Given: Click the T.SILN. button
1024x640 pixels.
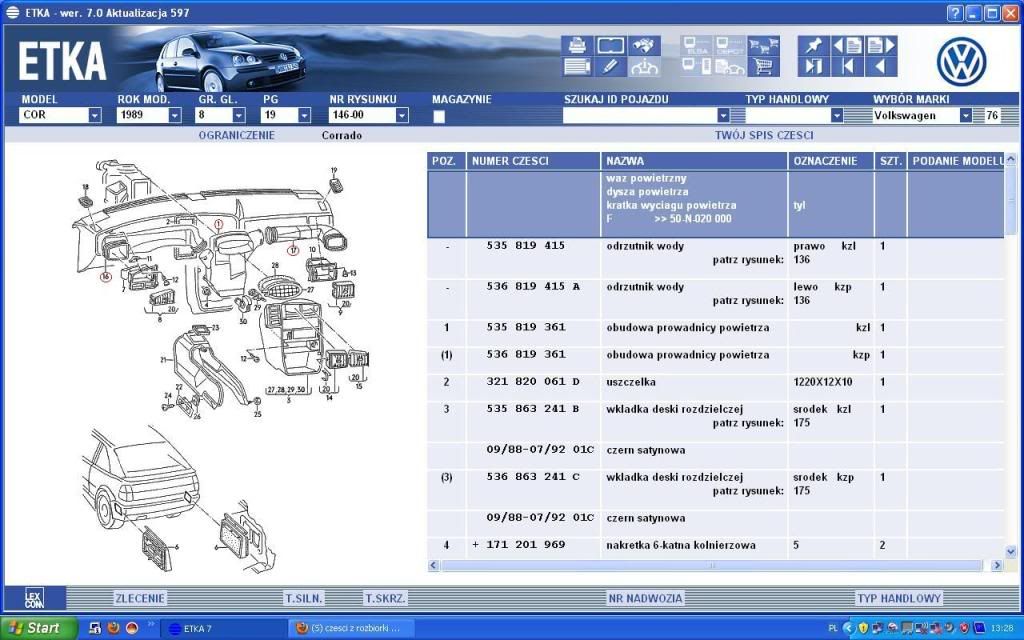Looking at the screenshot, I should click(304, 598).
